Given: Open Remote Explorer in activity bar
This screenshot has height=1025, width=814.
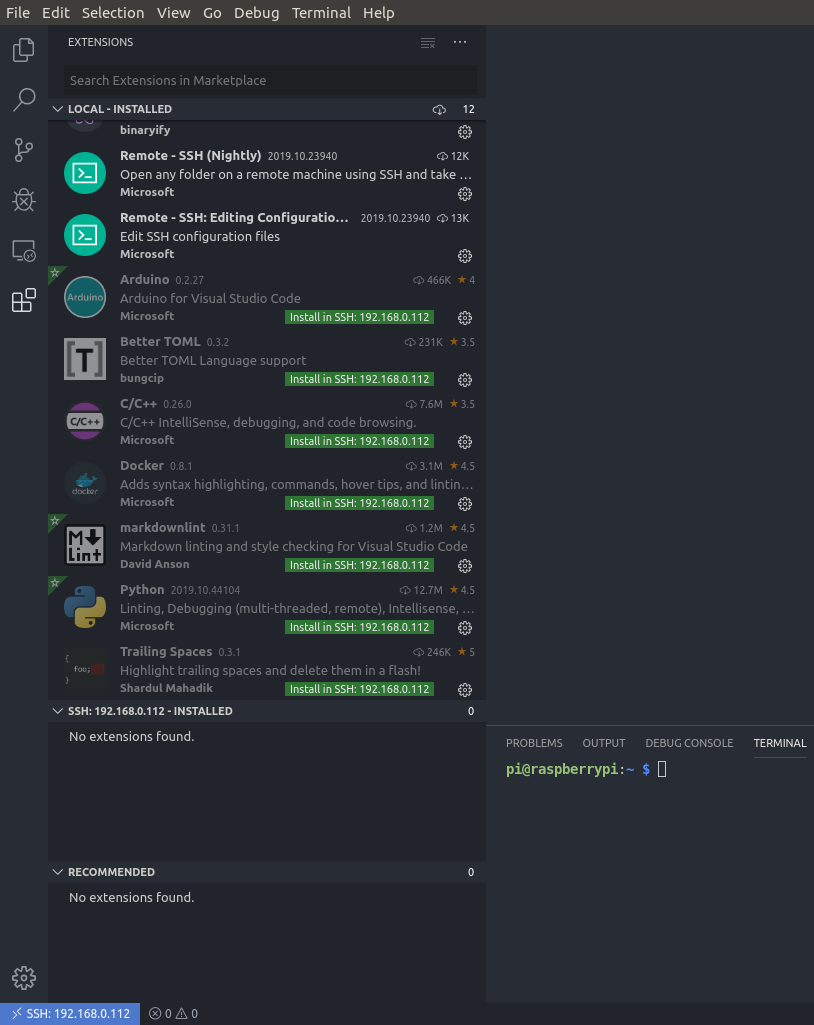Looking at the screenshot, I should tap(24, 250).
